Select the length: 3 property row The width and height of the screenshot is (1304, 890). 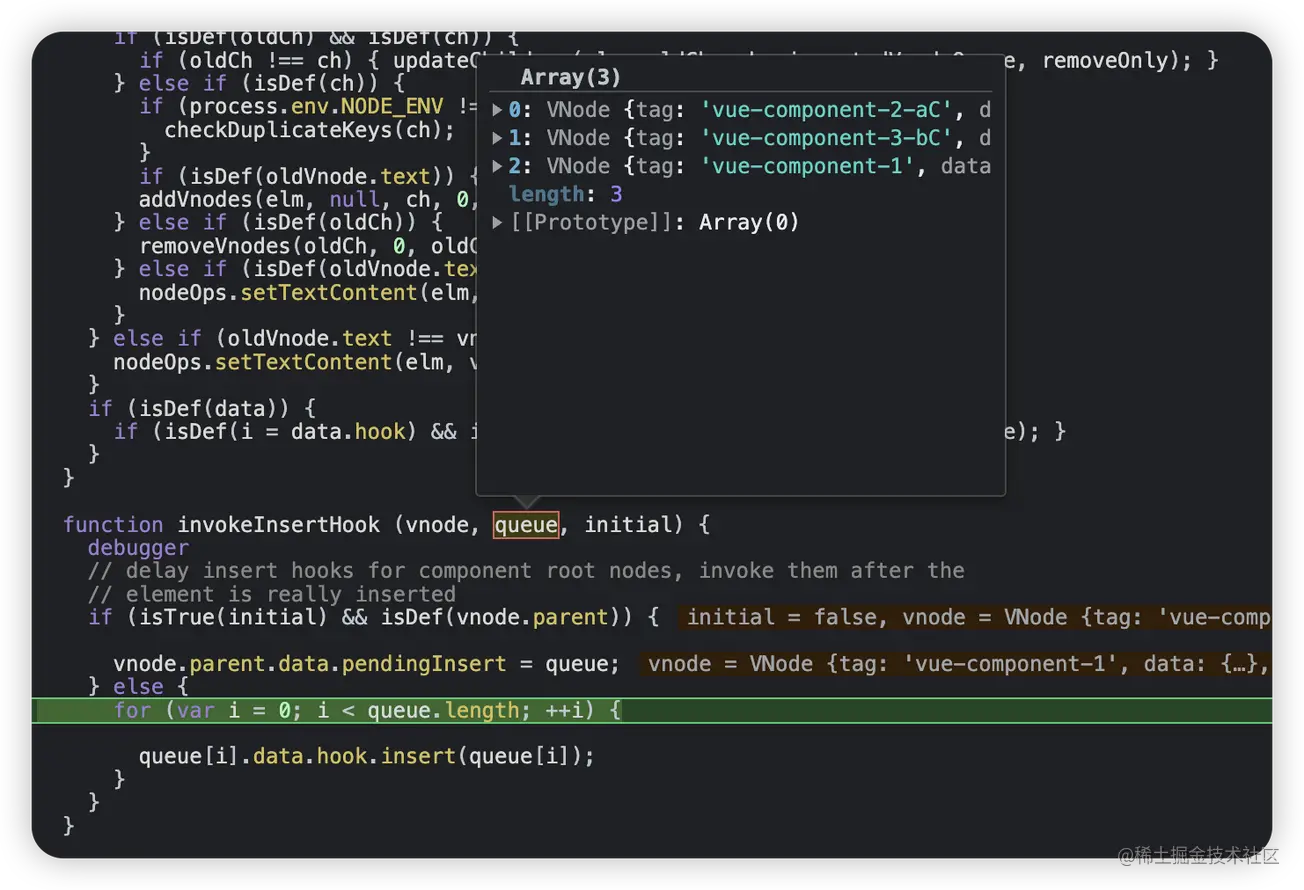coord(565,194)
